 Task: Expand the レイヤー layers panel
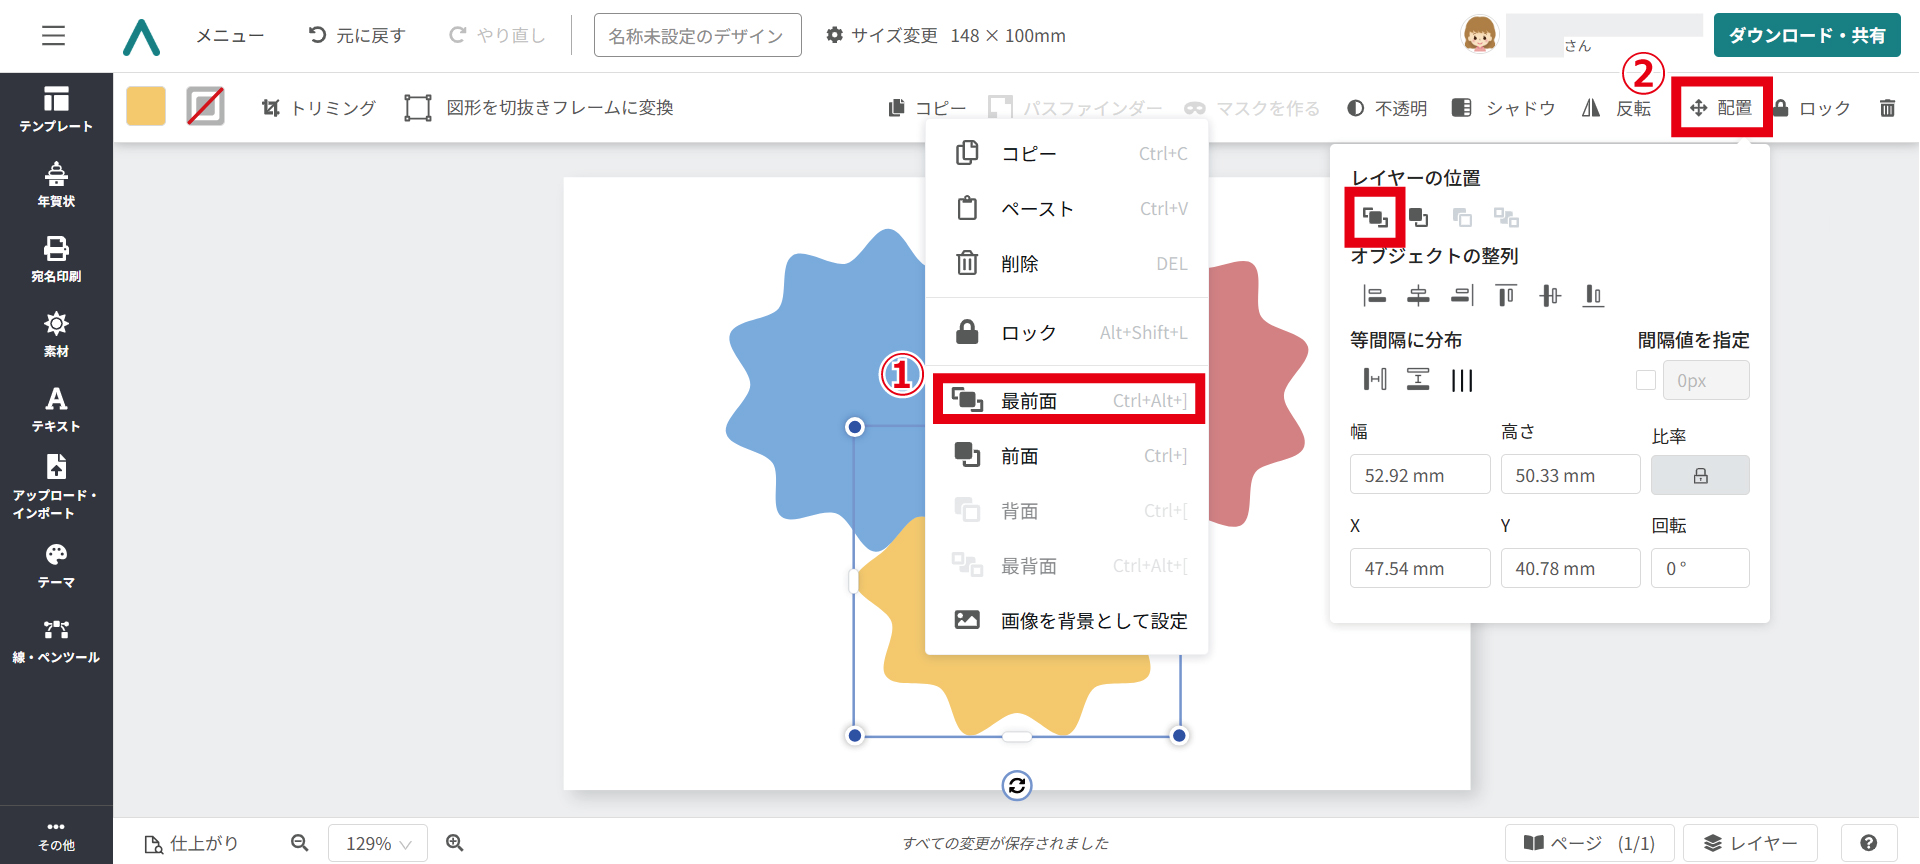pyautogui.click(x=1750, y=843)
